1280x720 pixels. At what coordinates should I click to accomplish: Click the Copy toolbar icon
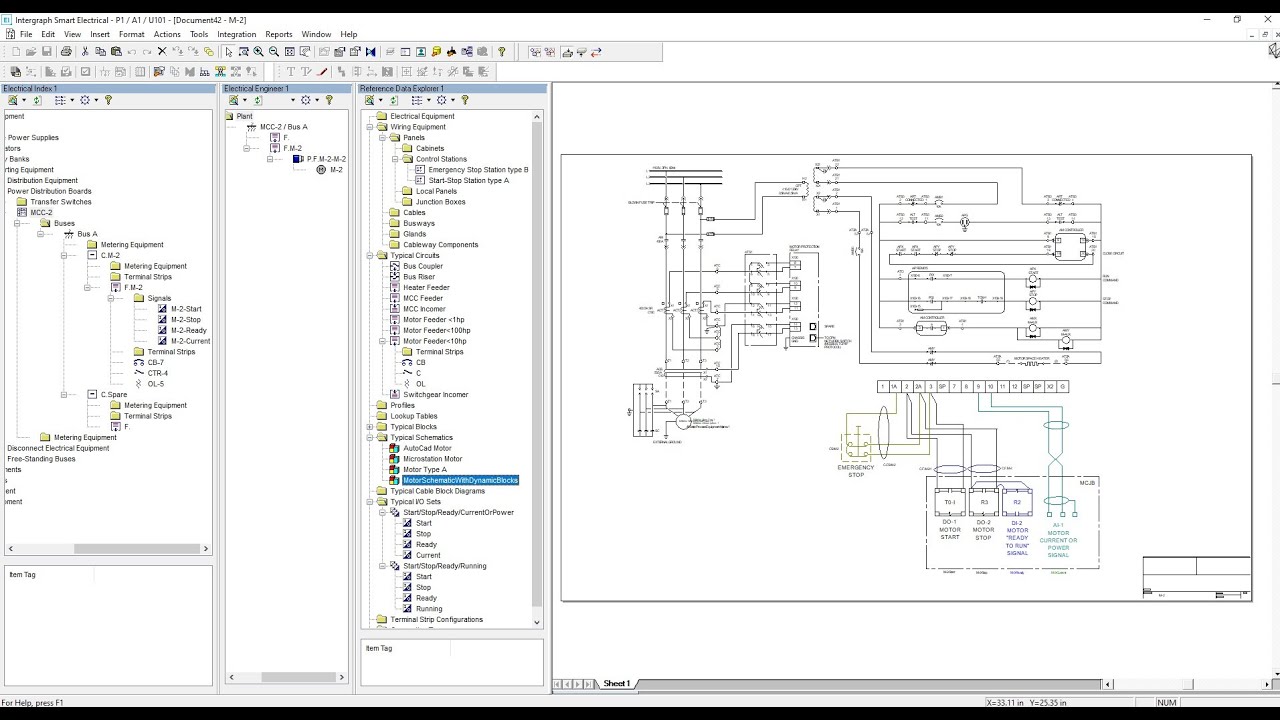click(x=100, y=51)
